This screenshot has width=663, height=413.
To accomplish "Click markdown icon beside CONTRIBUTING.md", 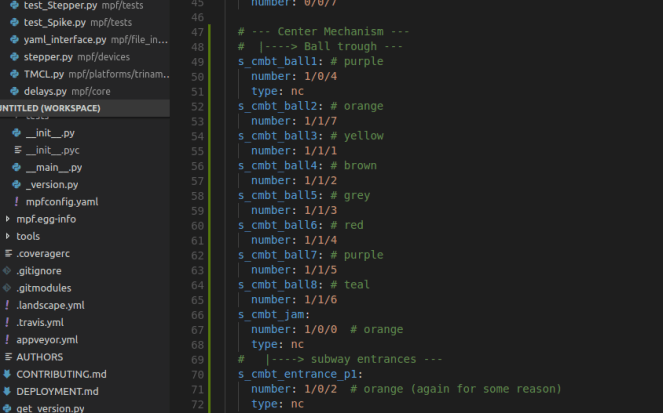I will click(x=7, y=375).
